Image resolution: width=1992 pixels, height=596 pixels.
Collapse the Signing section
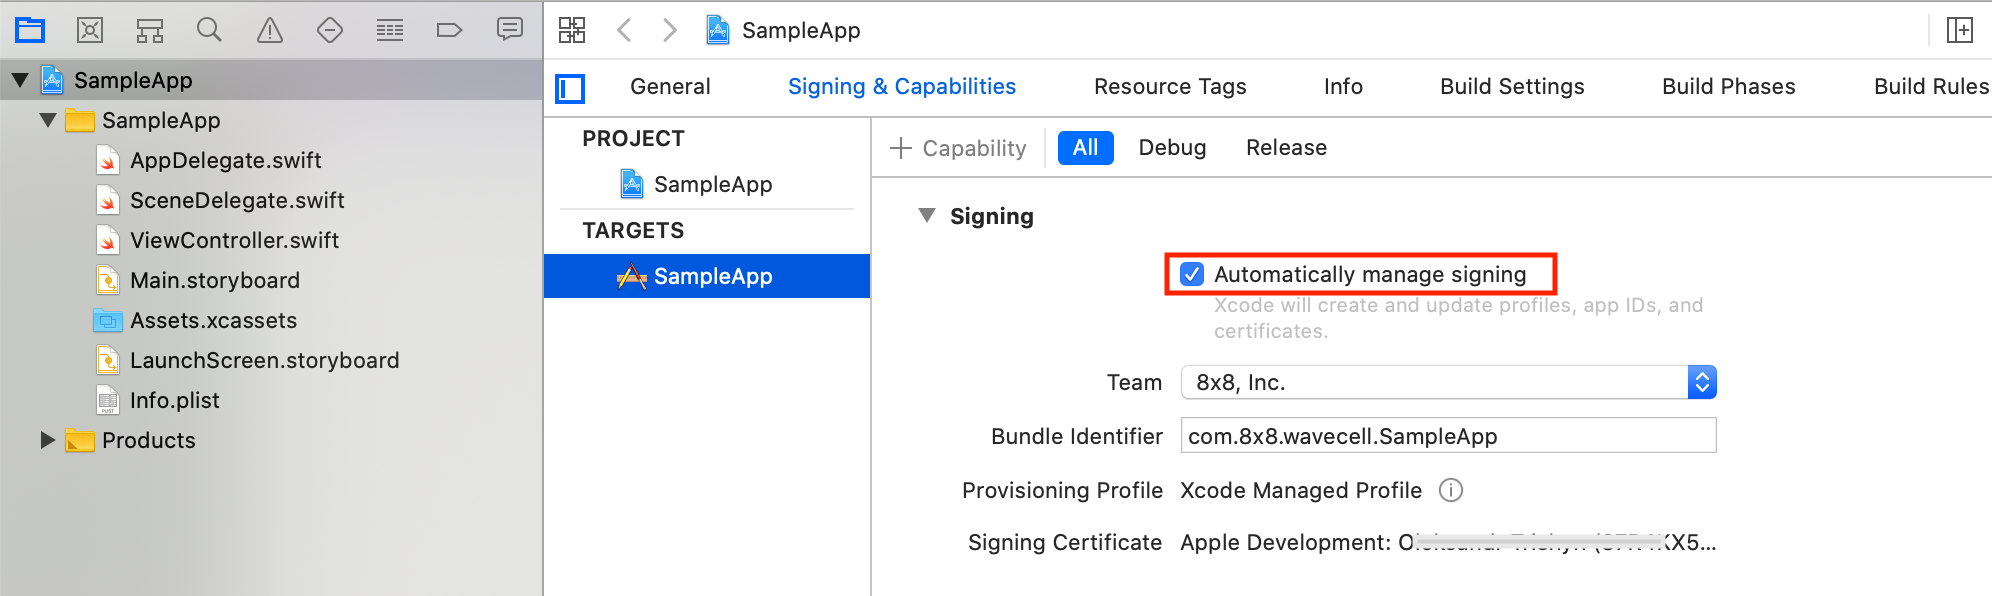[927, 216]
